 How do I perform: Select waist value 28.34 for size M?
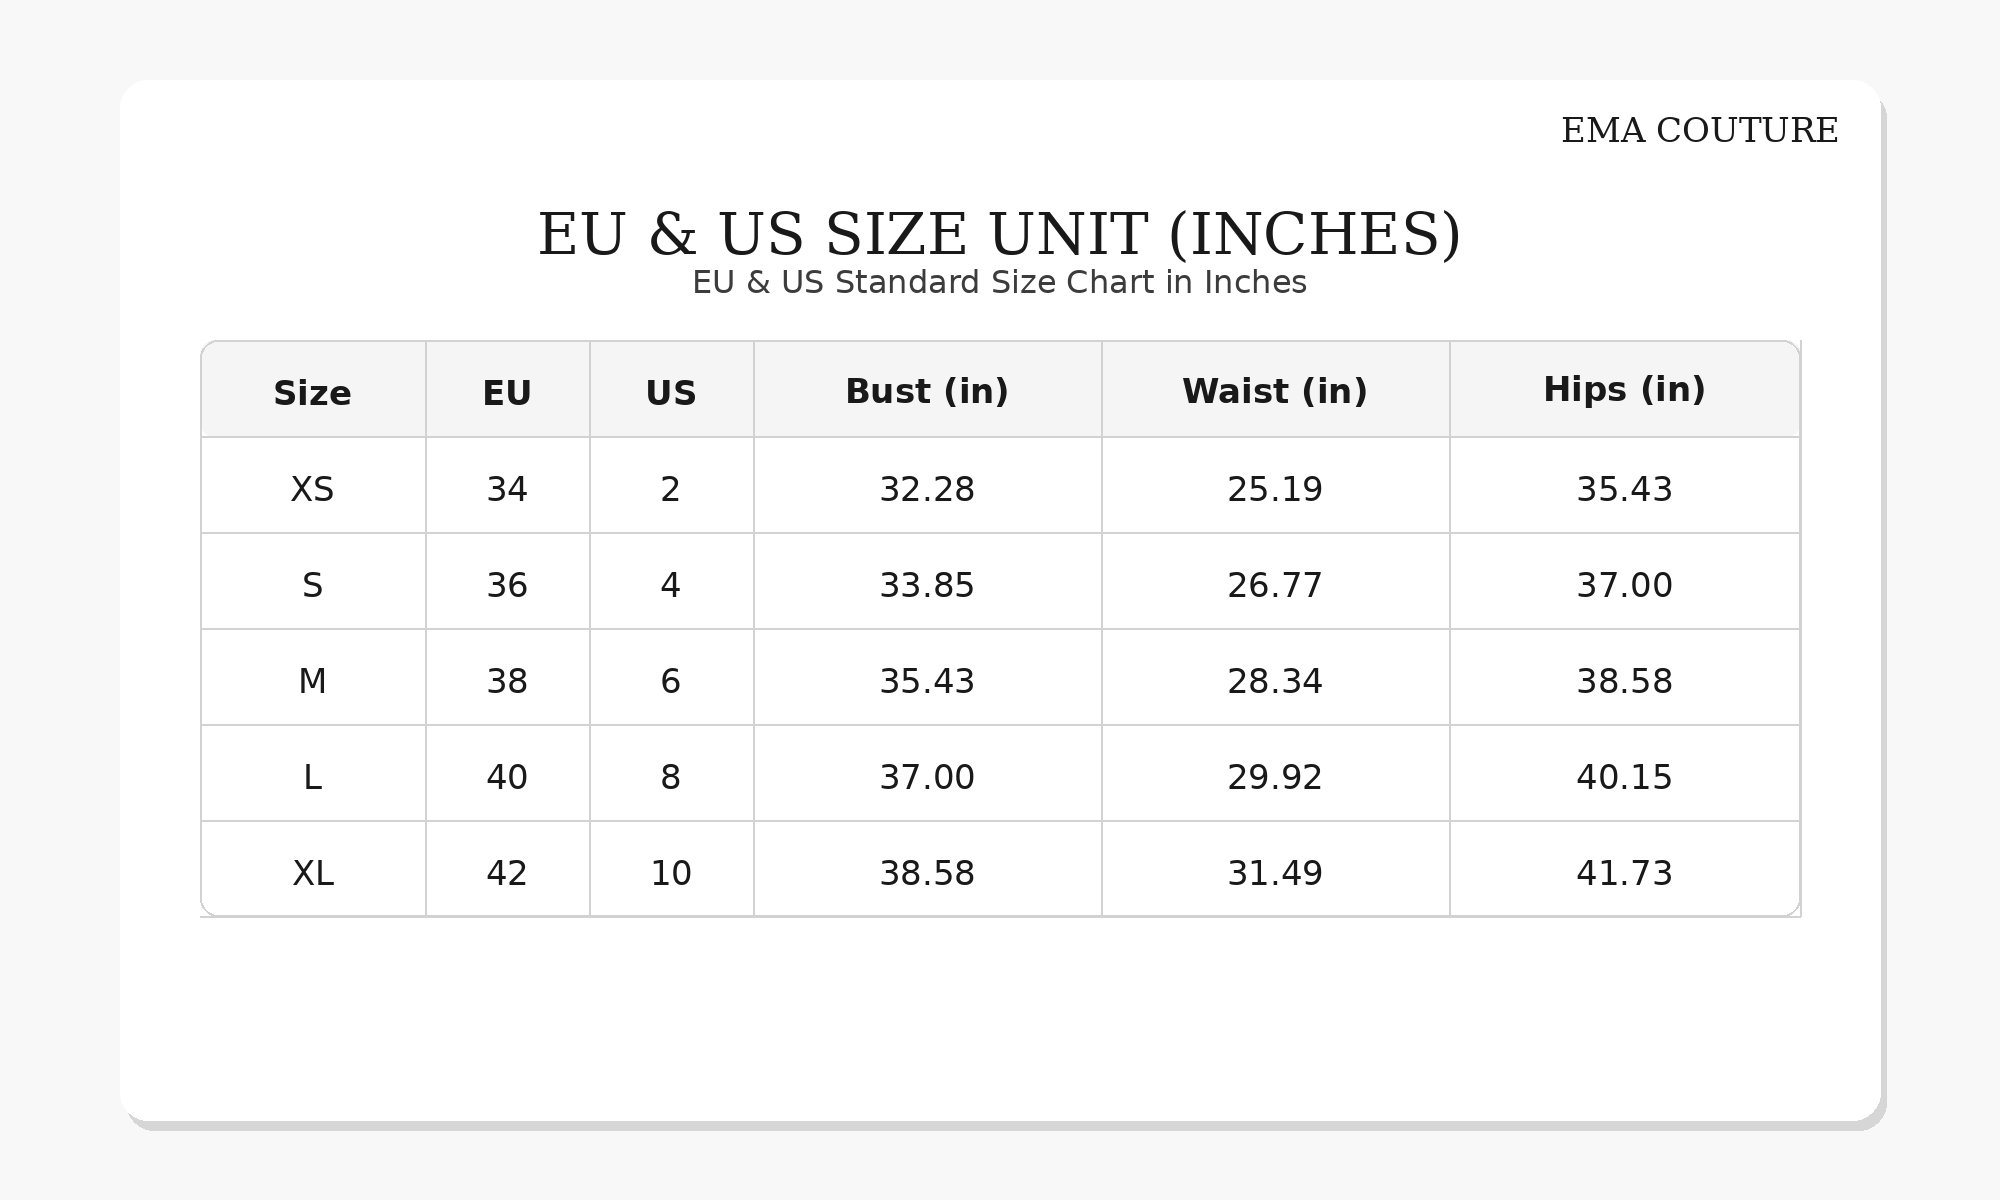(x=1275, y=681)
